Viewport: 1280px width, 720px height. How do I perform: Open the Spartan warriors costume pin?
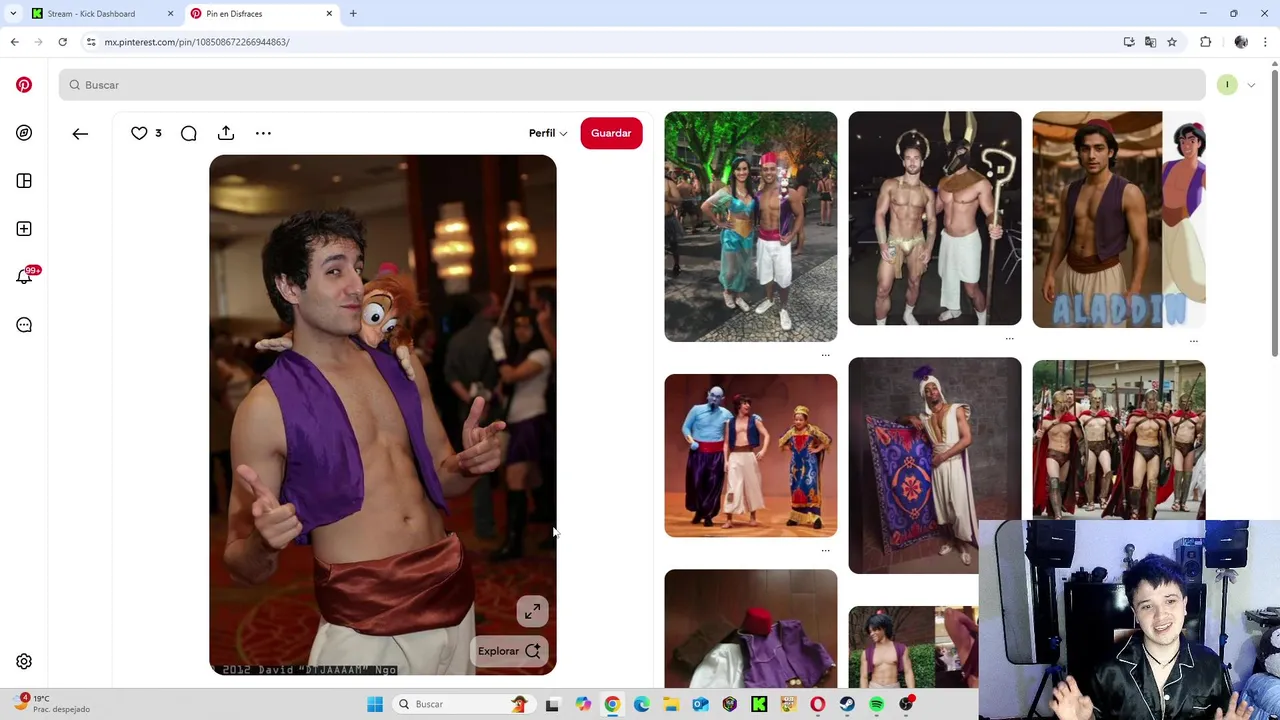coord(1119,440)
